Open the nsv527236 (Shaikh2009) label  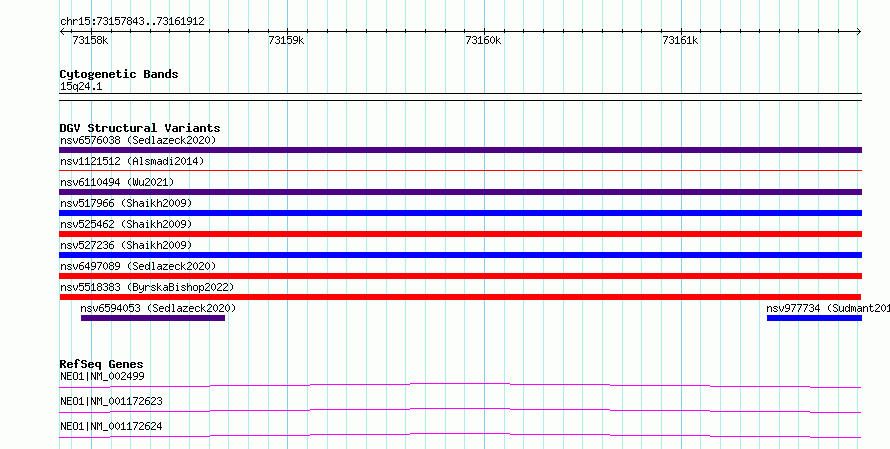coord(126,245)
